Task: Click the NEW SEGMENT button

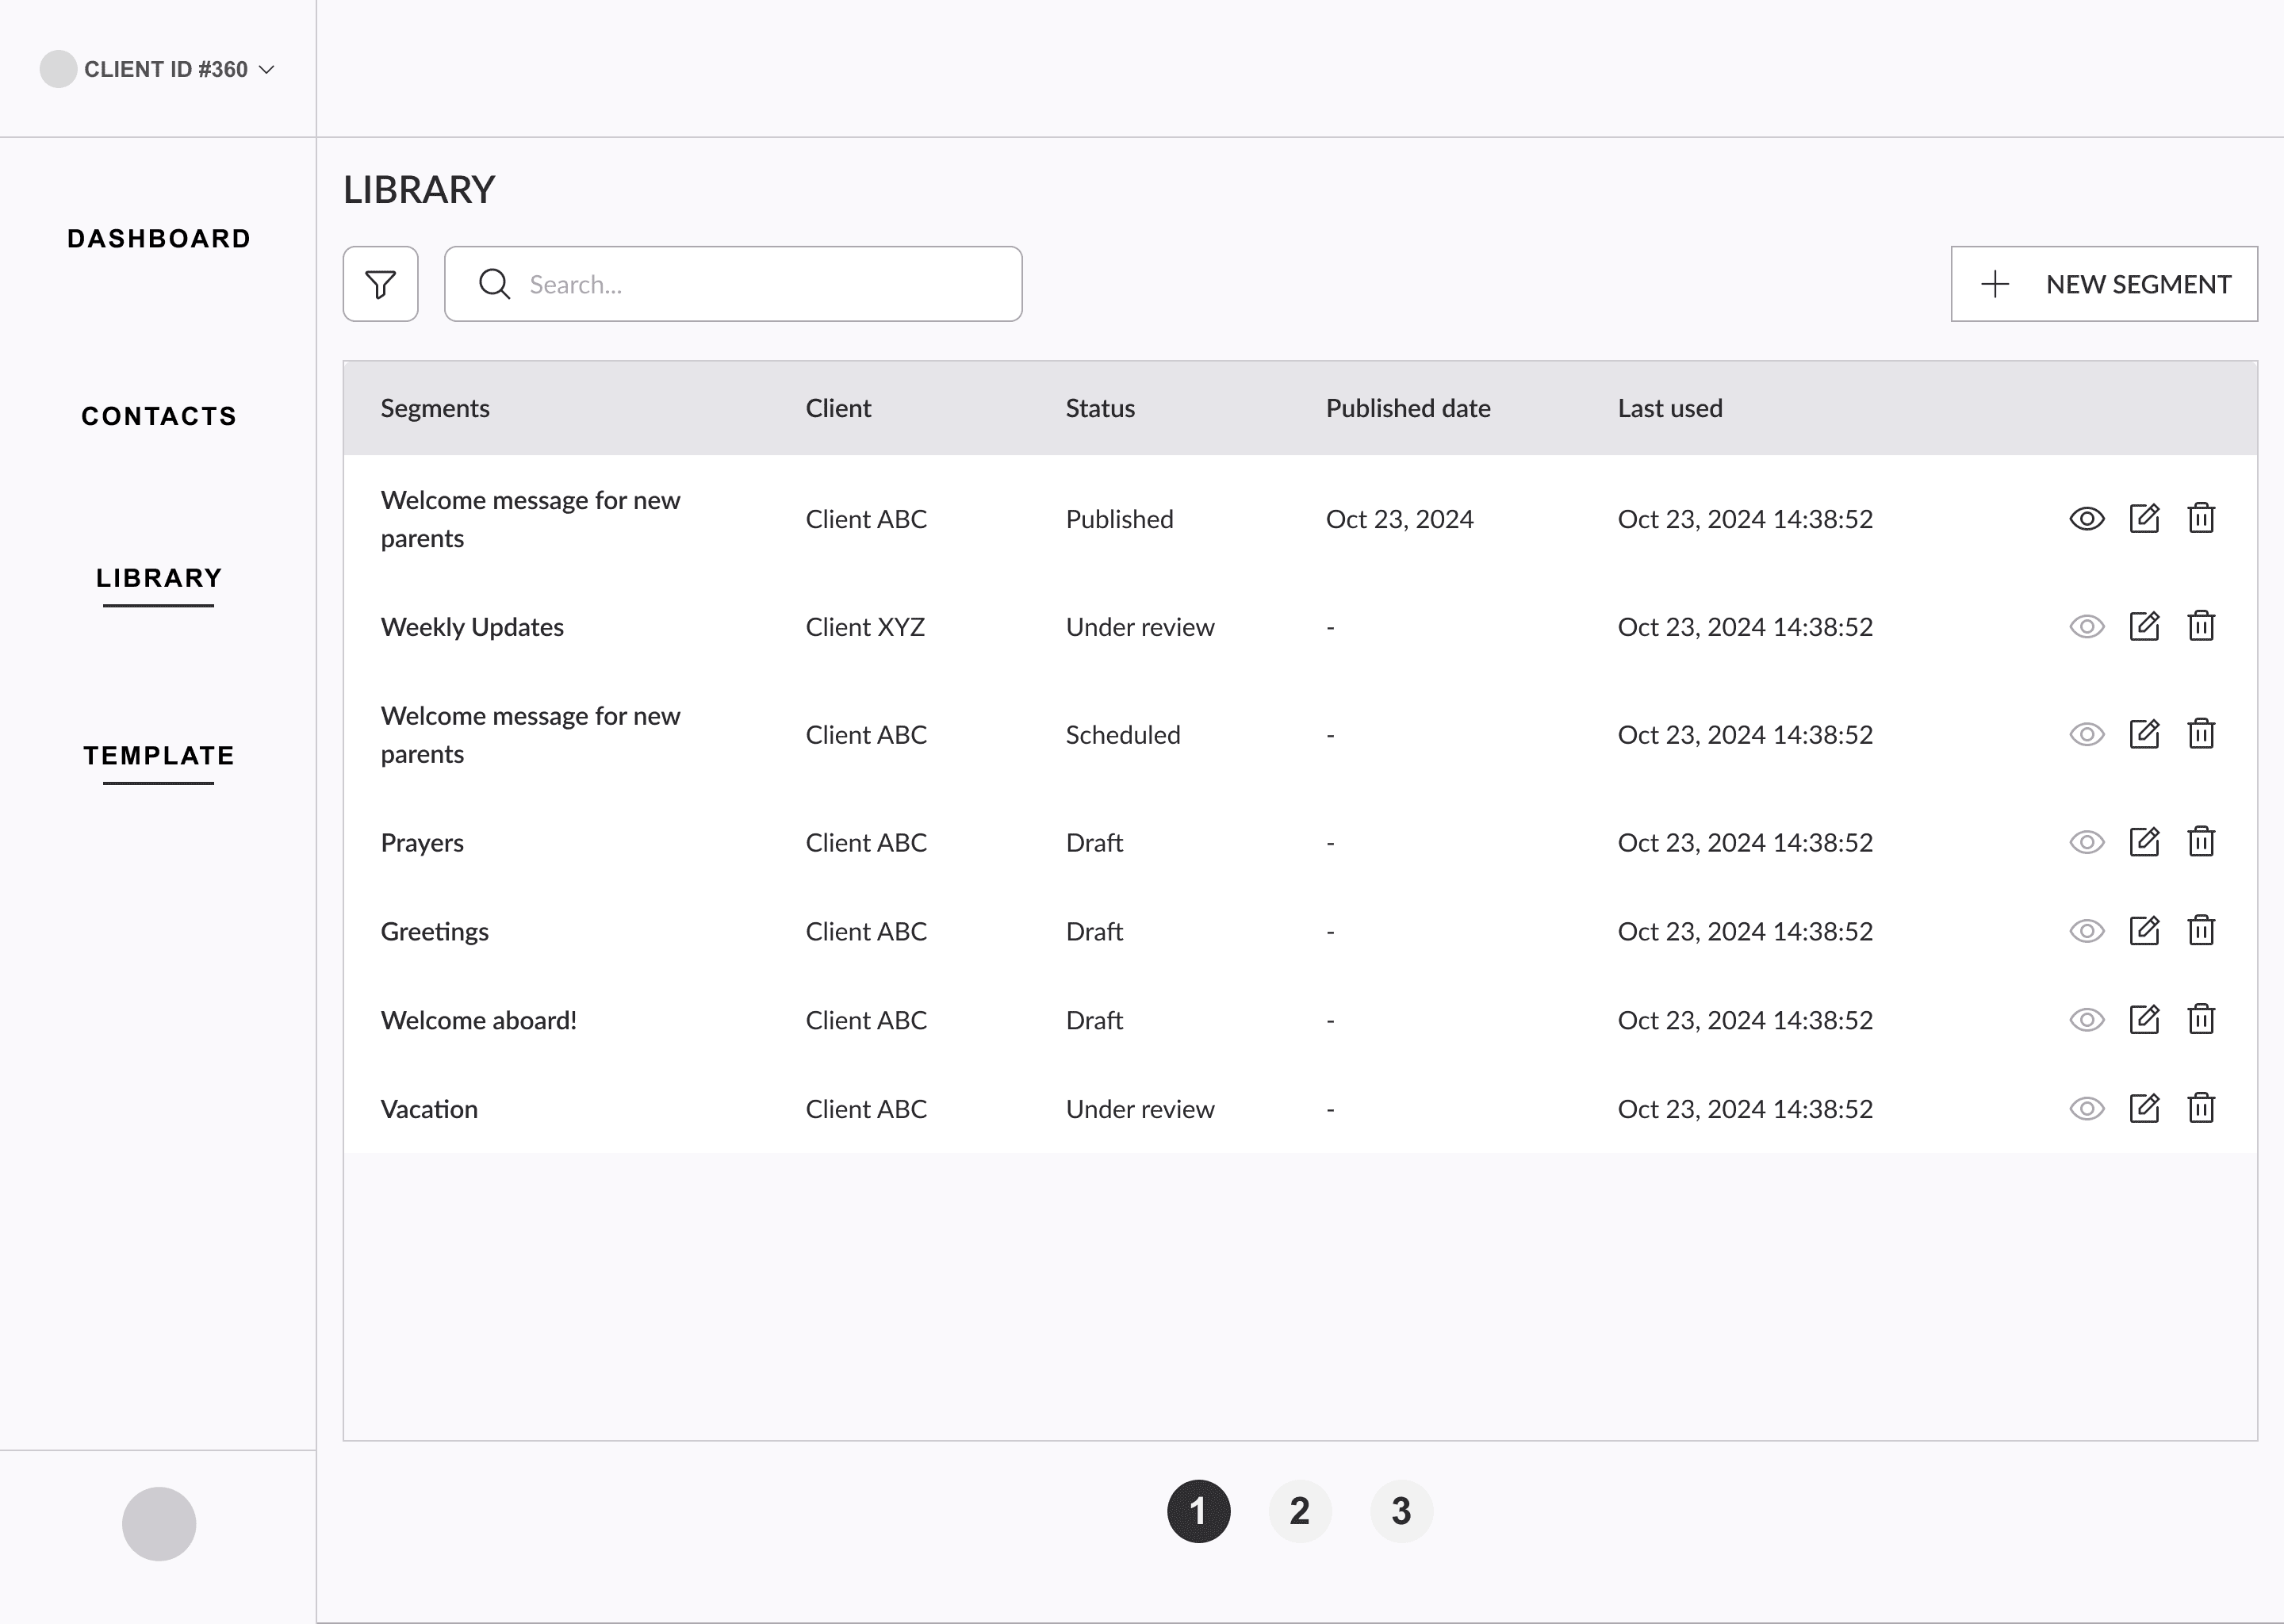Action: 2104,284
